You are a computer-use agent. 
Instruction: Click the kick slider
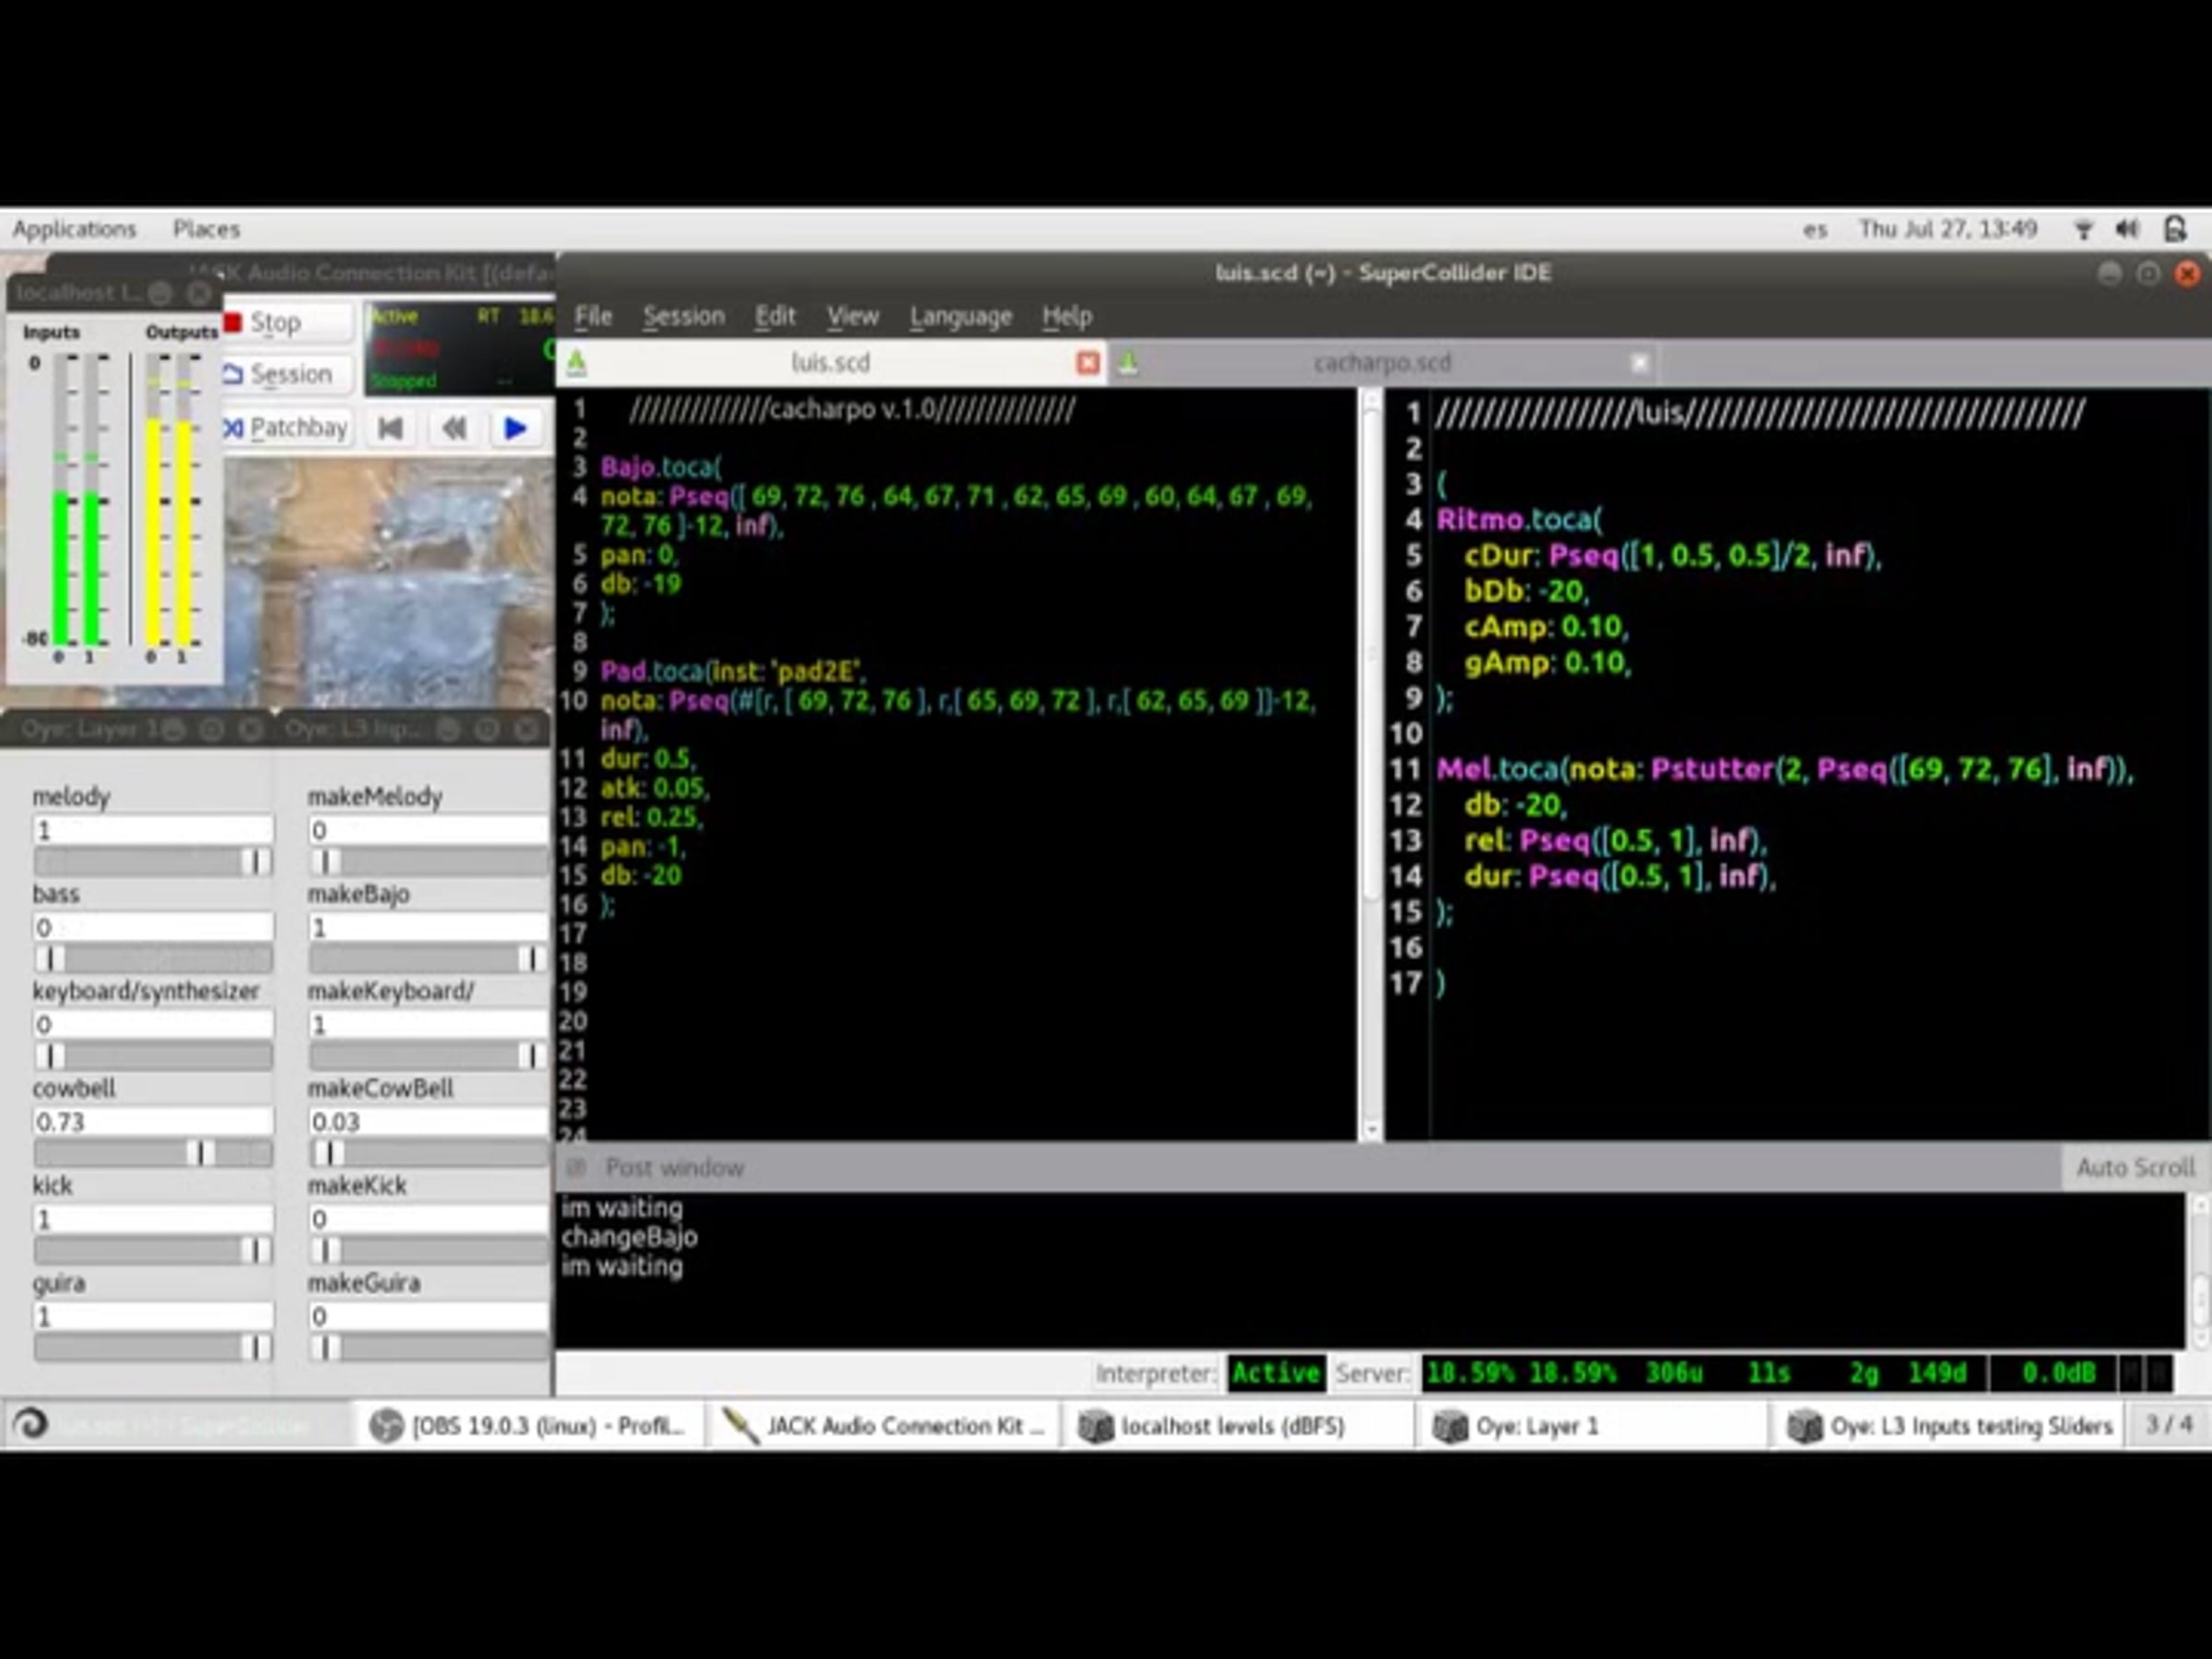coord(153,1251)
